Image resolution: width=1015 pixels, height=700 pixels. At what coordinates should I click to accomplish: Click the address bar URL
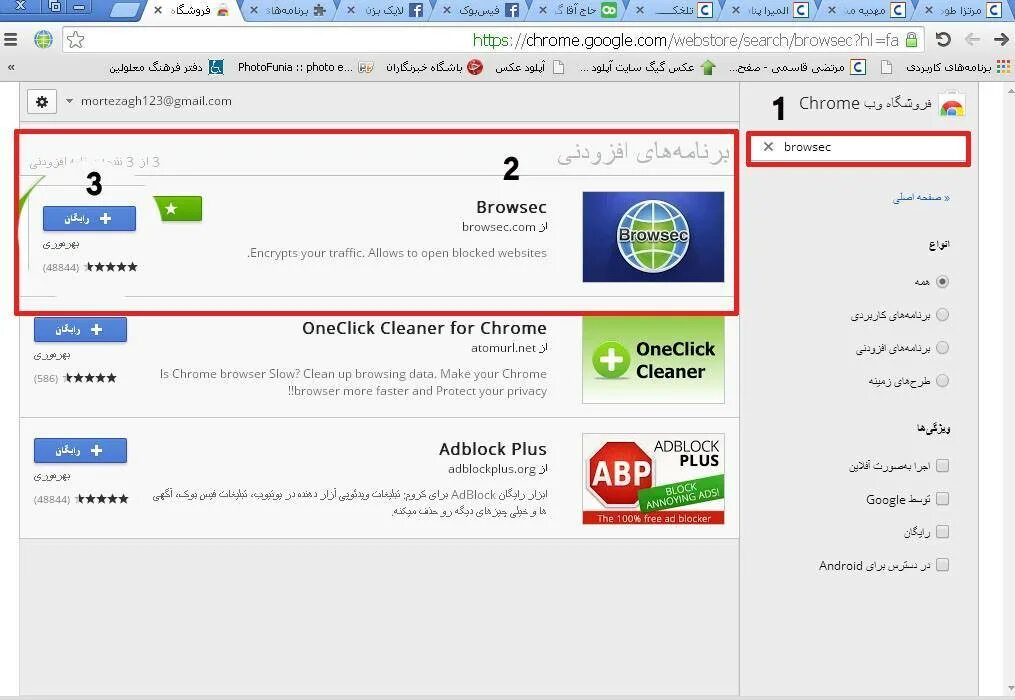point(686,40)
